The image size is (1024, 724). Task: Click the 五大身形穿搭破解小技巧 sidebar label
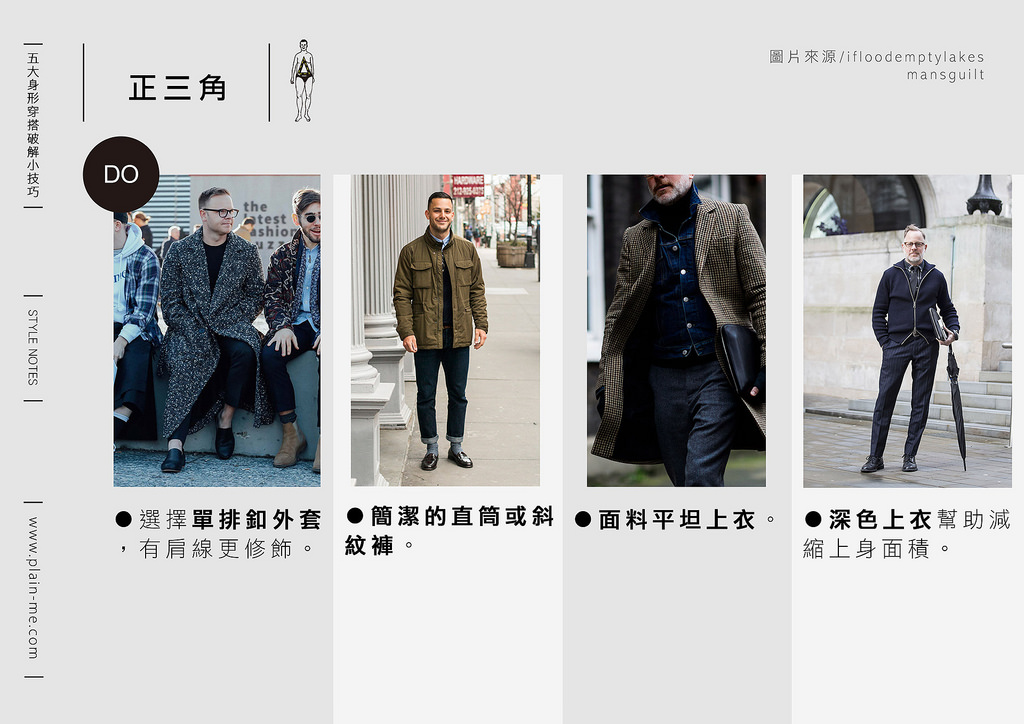33,125
